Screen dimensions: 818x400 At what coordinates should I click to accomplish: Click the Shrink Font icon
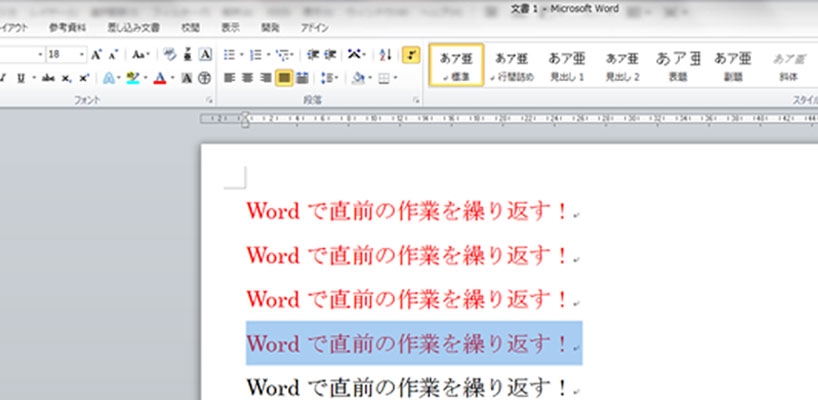113,54
